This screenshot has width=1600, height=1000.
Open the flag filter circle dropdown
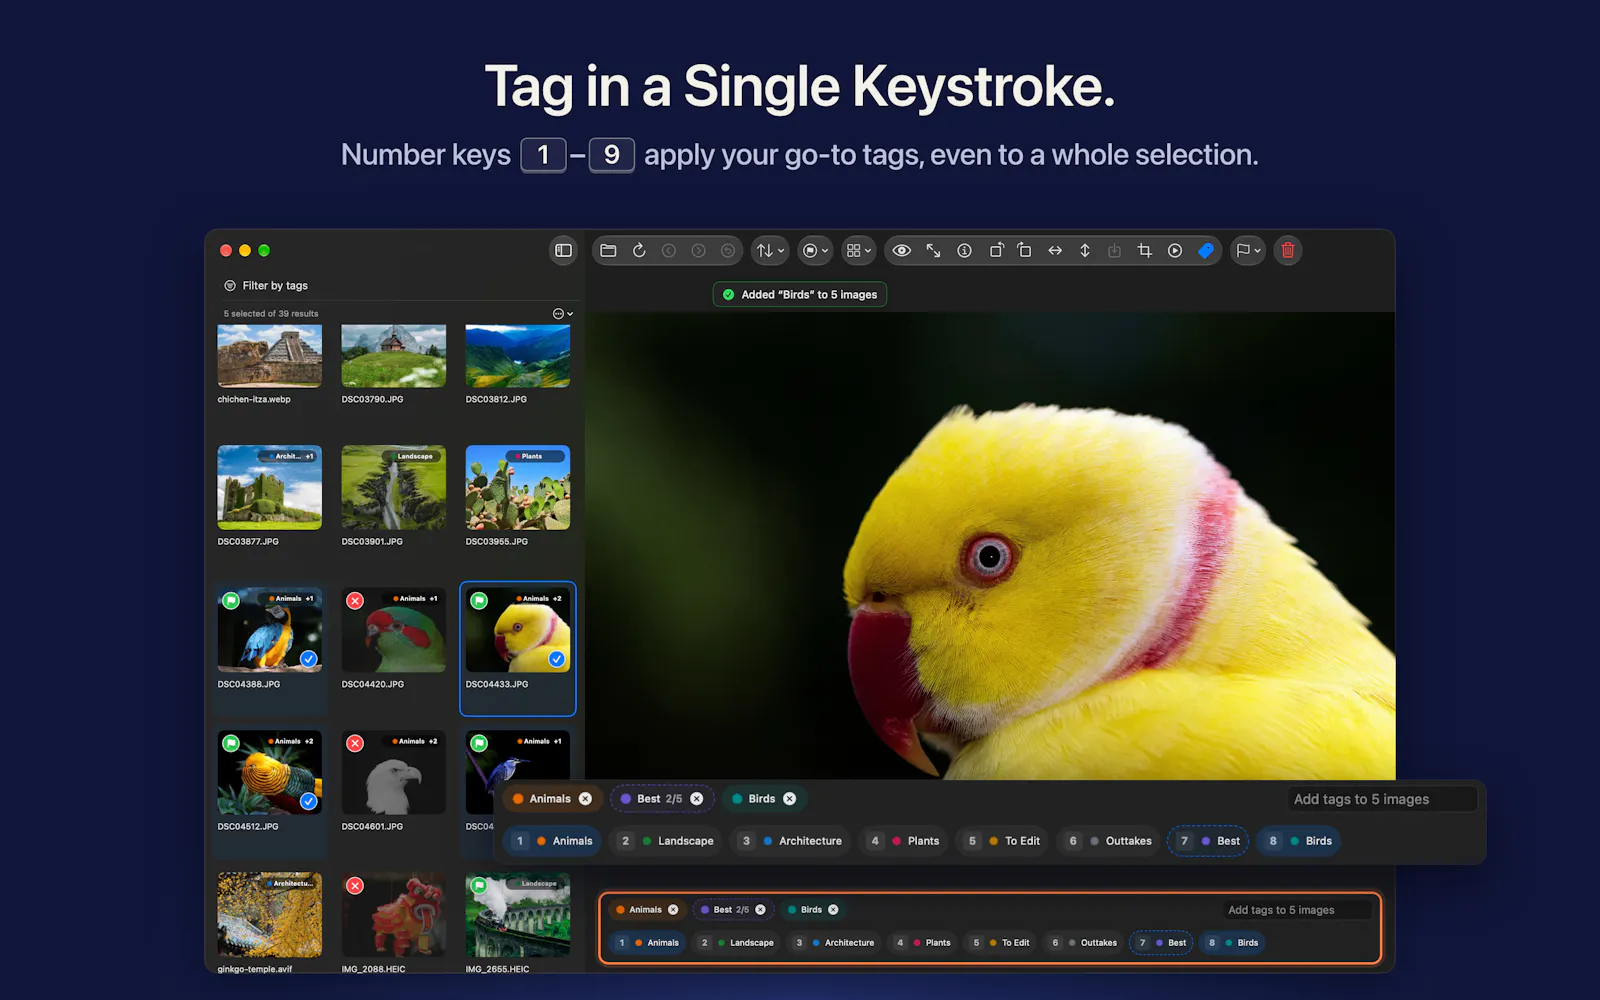(815, 251)
